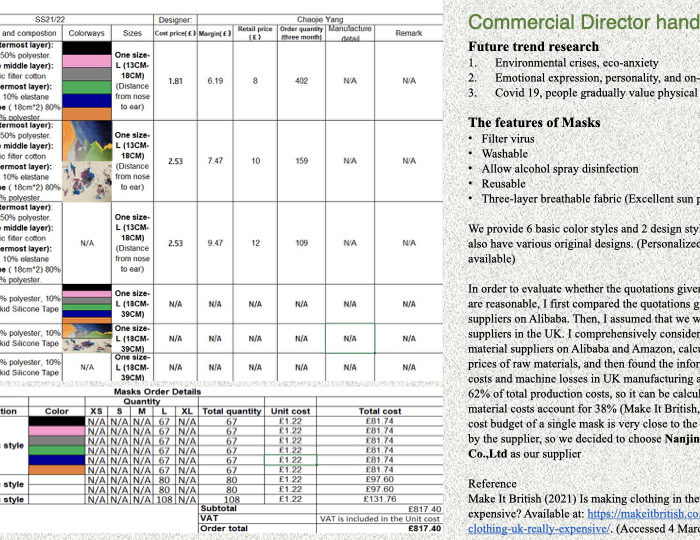Click the 'Total quantity' column header
700x540 pixels.
pos(232,411)
